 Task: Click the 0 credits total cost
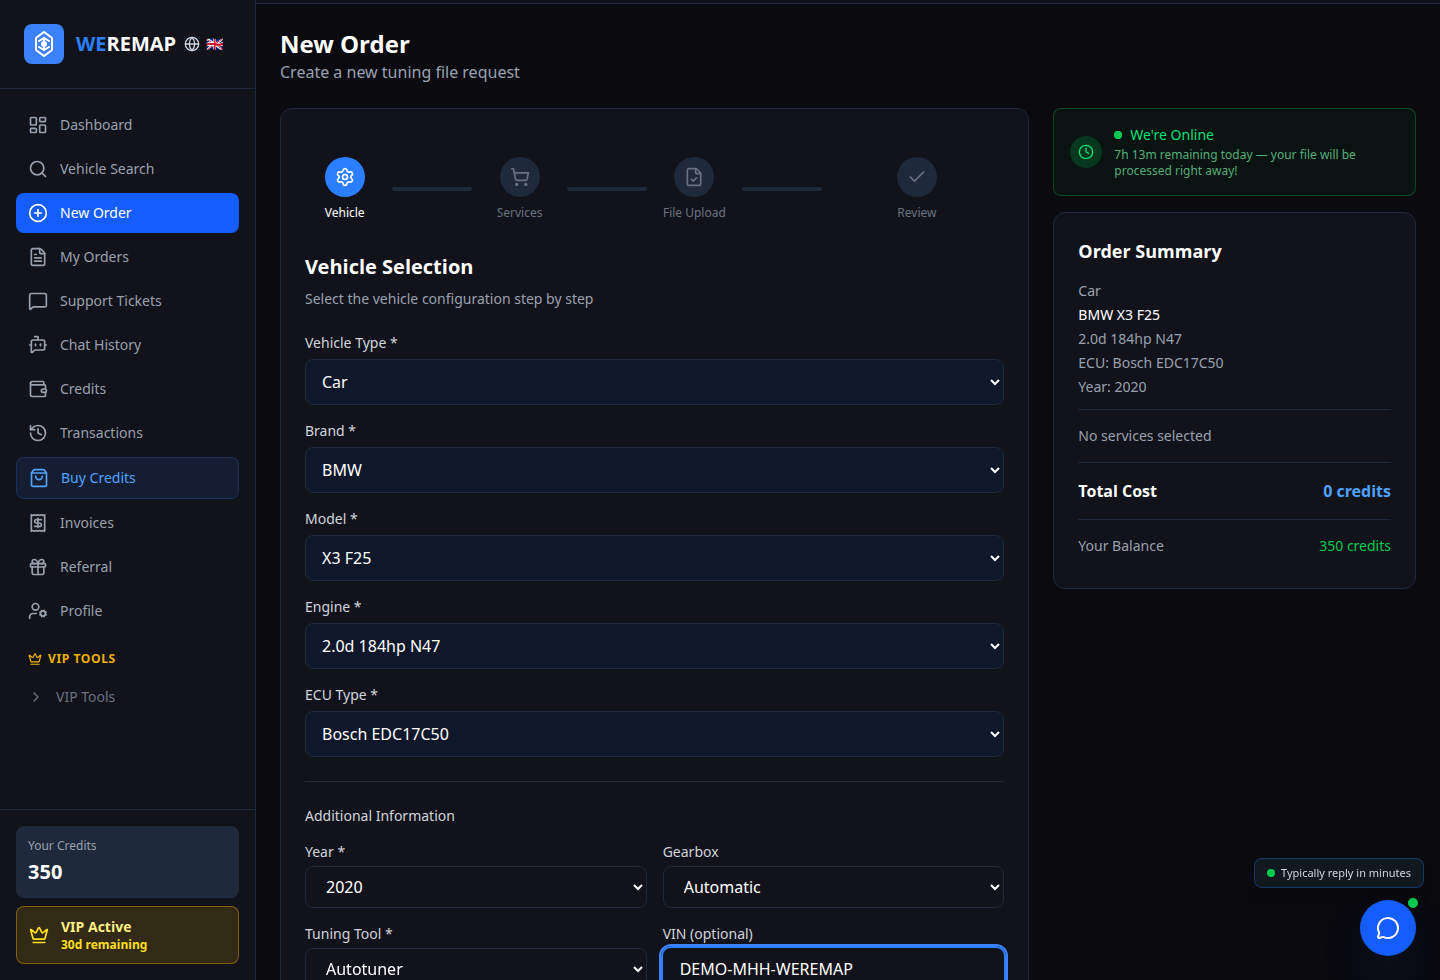(1357, 491)
